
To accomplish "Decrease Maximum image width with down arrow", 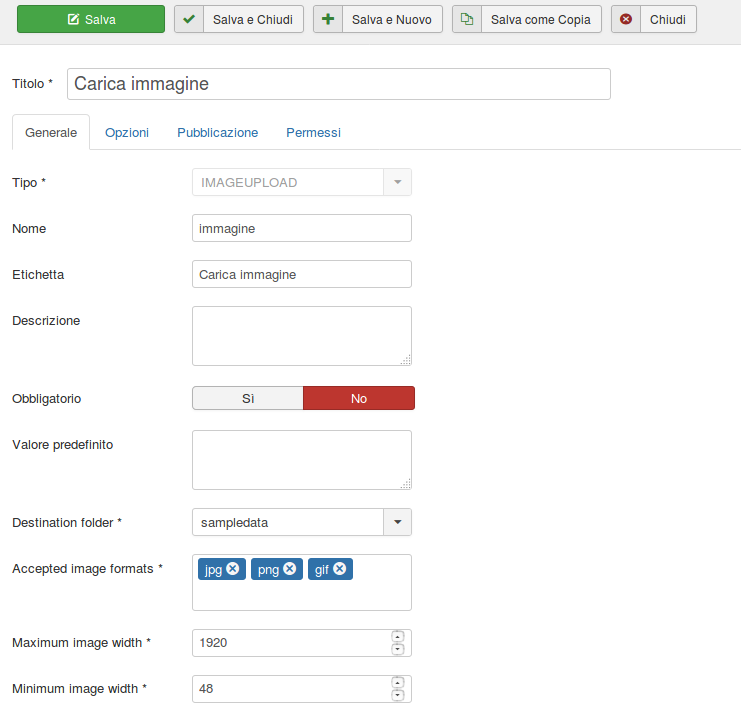I will click(398, 649).
